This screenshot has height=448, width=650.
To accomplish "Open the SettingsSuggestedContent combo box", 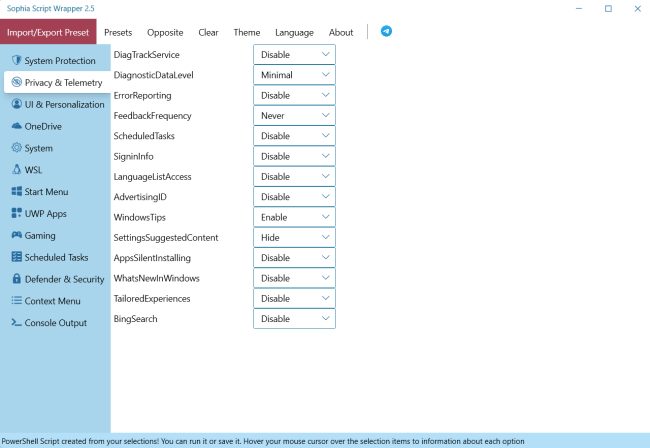I will (x=294, y=237).
